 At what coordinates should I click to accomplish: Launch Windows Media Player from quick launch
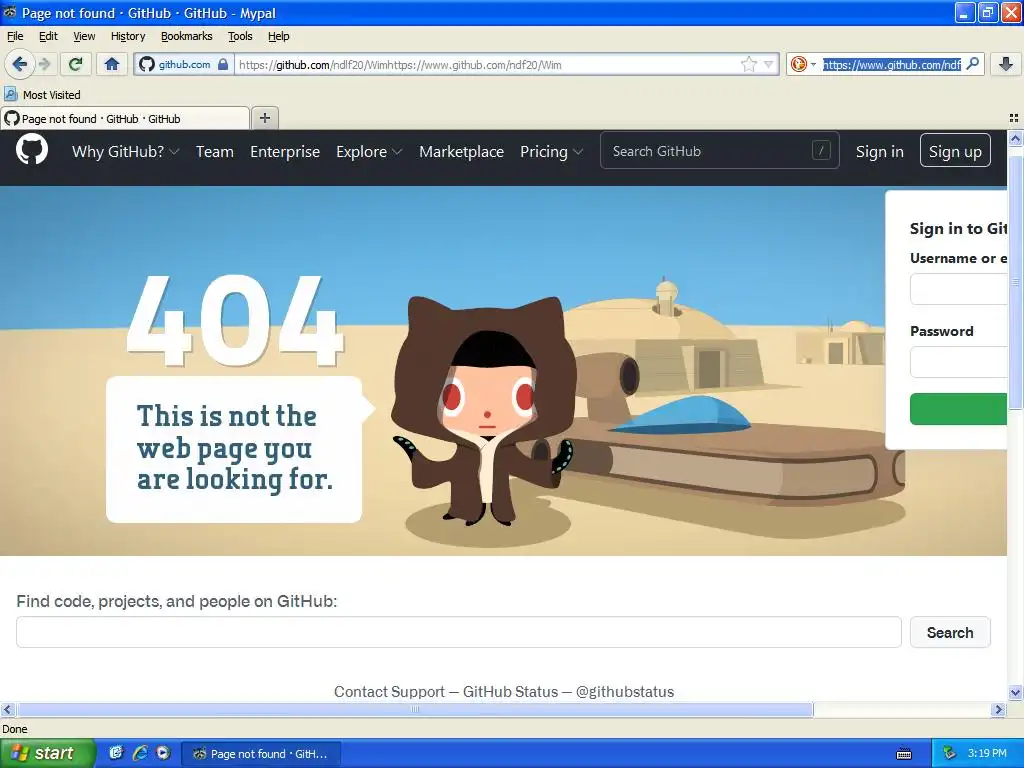163,753
